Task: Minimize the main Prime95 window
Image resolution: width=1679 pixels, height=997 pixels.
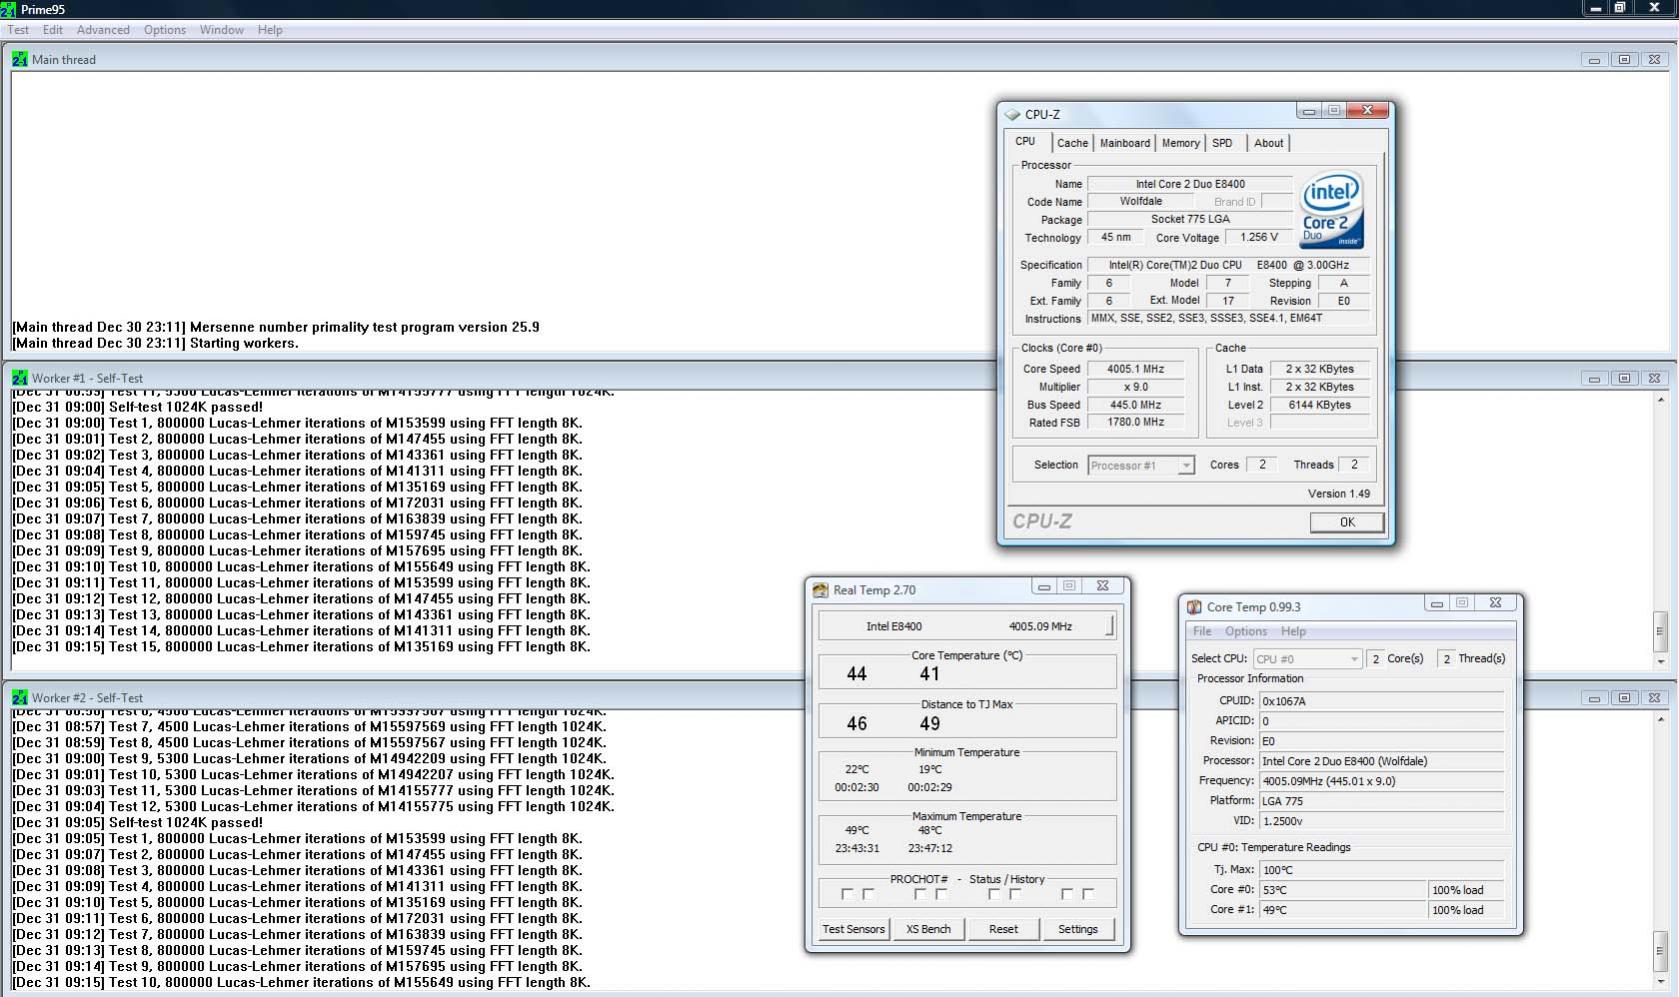Action: pyautogui.click(x=1595, y=8)
